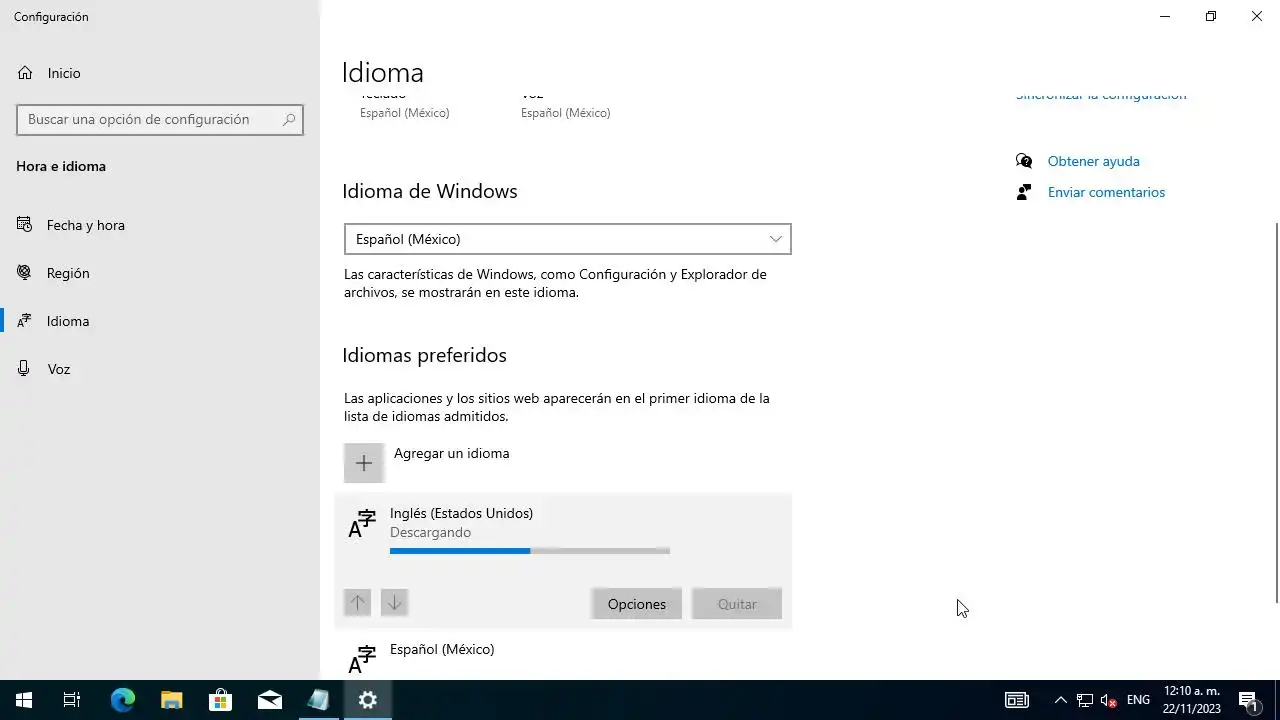Image resolution: width=1280 pixels, height=720 pixels.
Task: Click the taskbar app icon left of Settings
Action: pyautogui.click(x=318, y=700)
